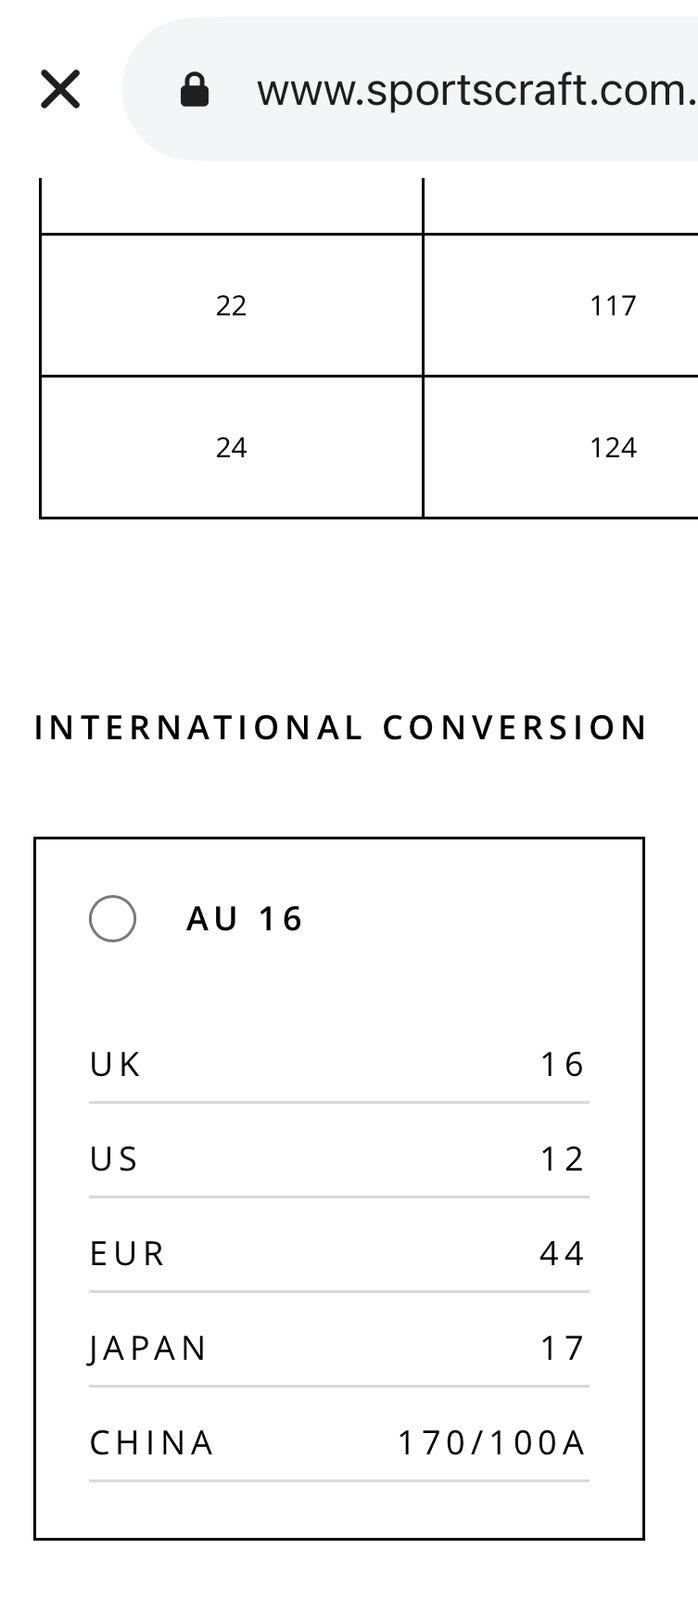Tap the size 22 table cell
The image size is (698, 1600).
231,305
